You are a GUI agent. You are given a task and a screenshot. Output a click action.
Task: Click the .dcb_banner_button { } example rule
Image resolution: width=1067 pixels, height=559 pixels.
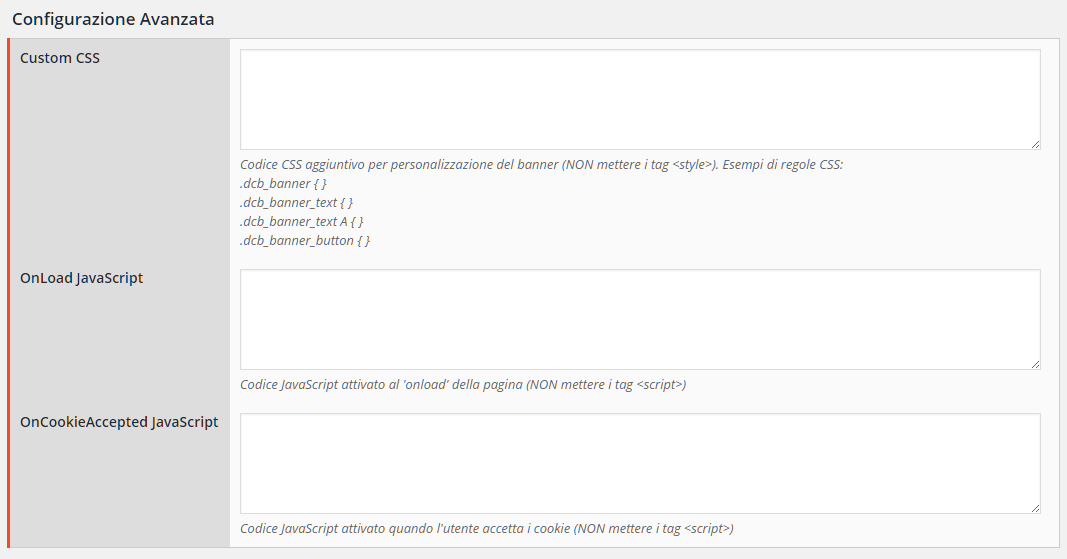[305, 240]
